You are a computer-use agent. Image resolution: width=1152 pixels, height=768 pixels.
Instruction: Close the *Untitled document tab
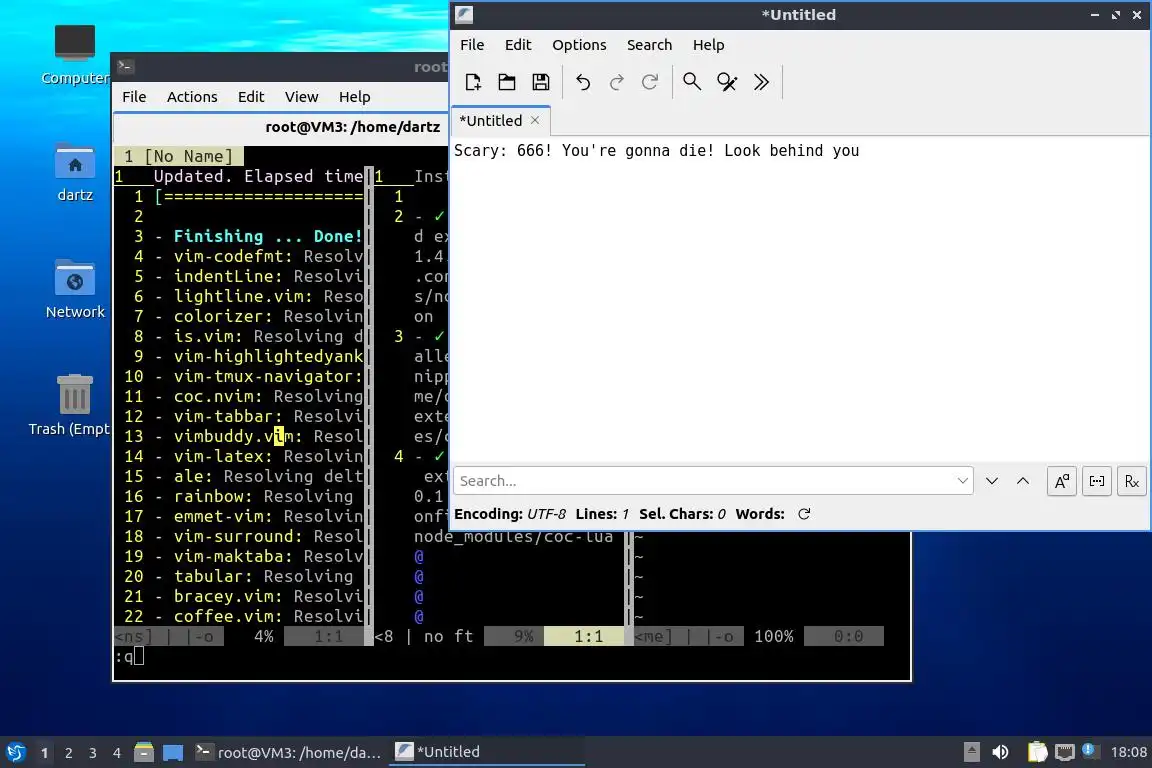535,120
